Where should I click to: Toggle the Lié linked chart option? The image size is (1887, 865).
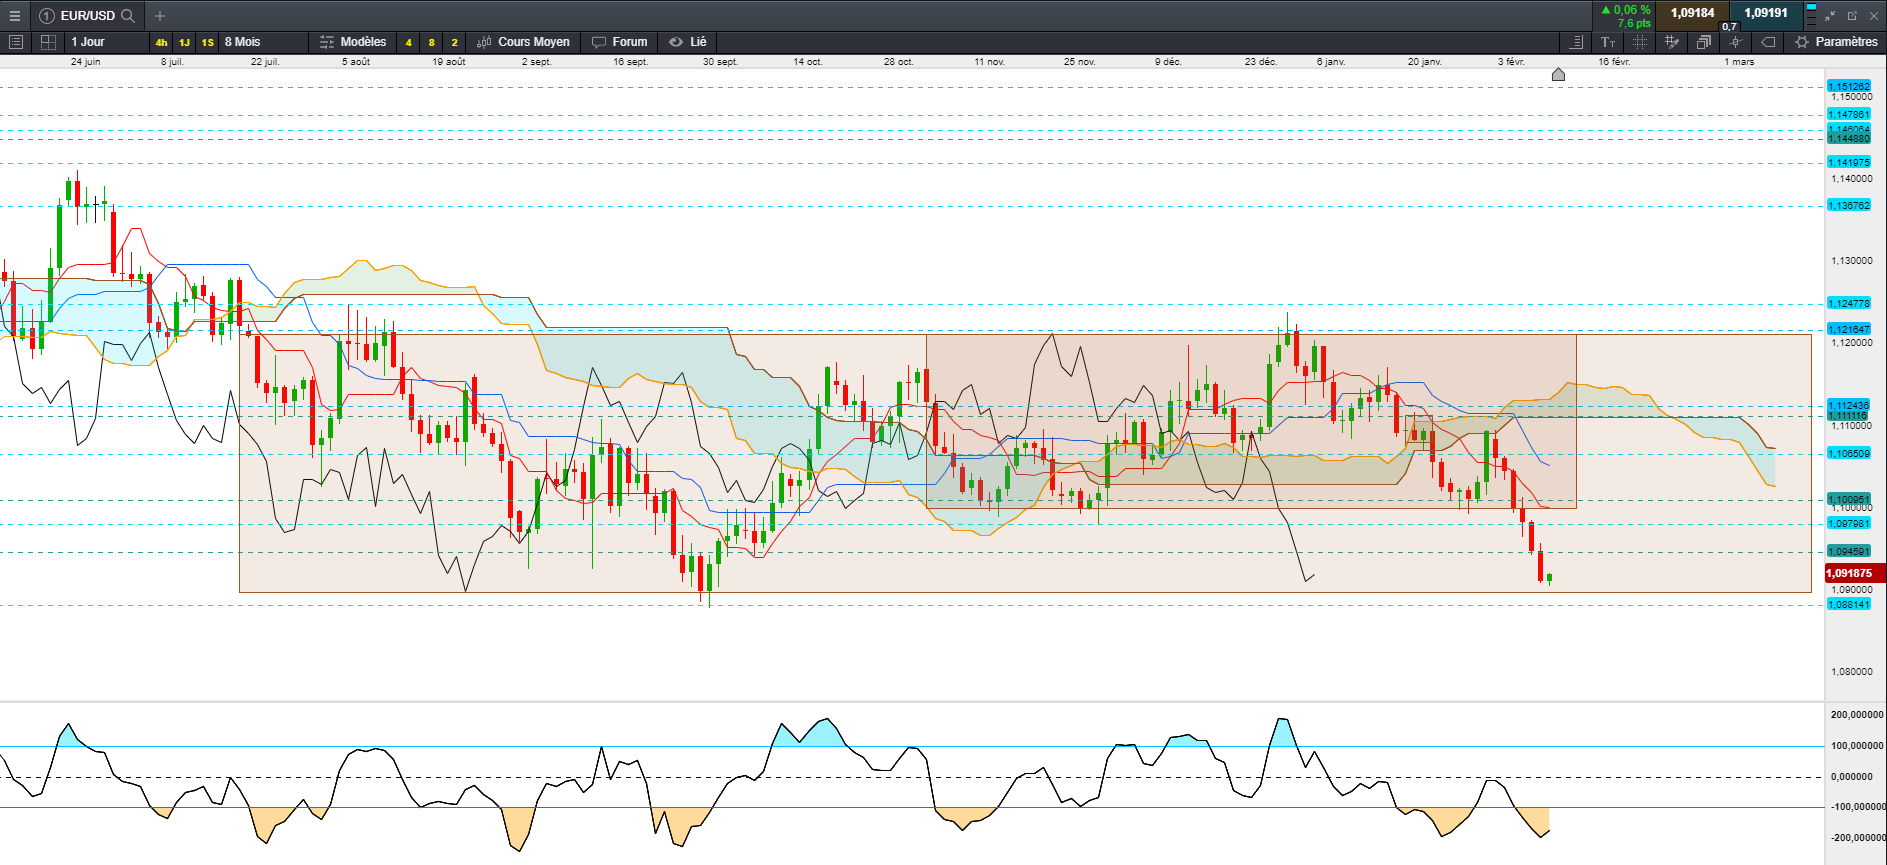coord(688,42)
